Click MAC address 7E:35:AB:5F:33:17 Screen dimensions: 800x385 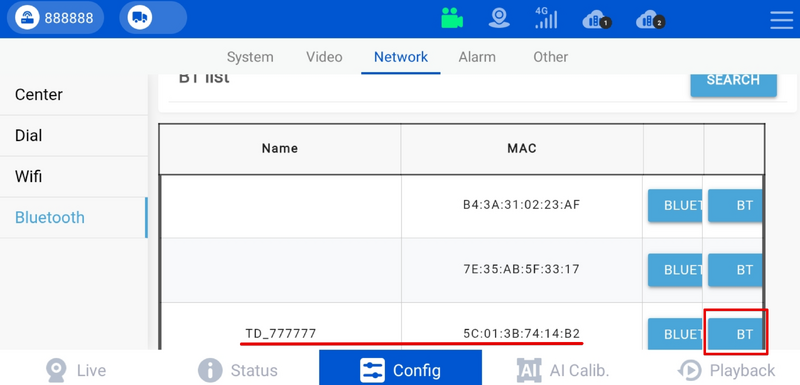point(521,269)
